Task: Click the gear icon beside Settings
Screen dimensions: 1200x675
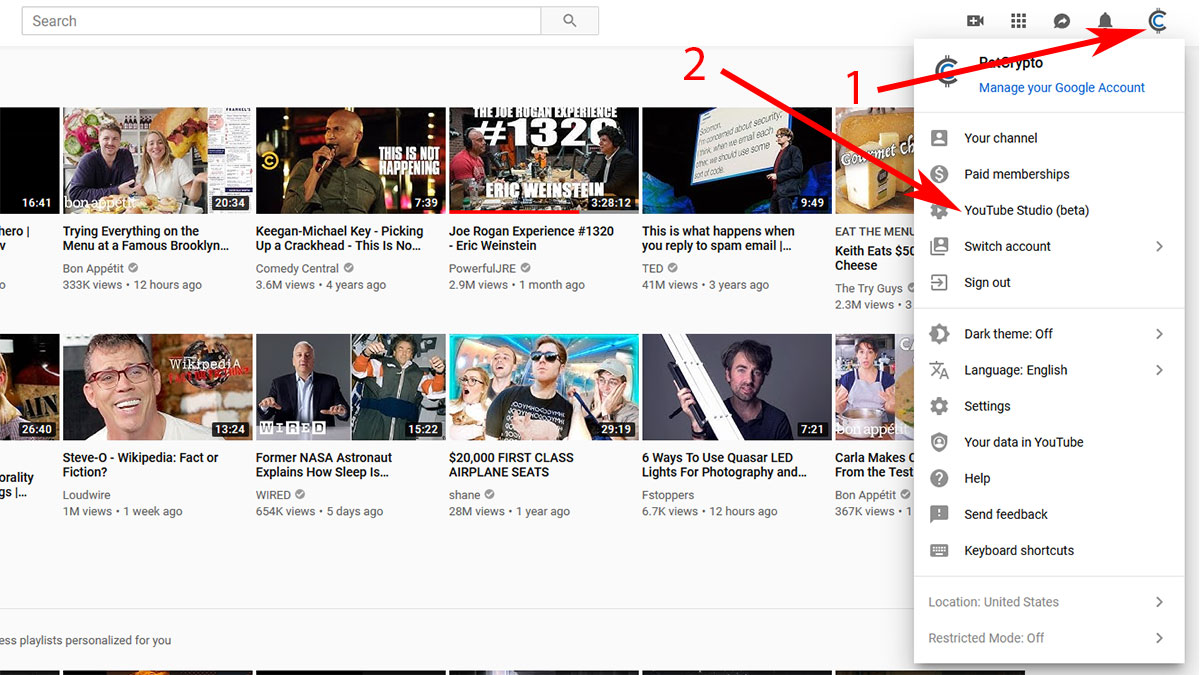Action: [x=939, y=406]
